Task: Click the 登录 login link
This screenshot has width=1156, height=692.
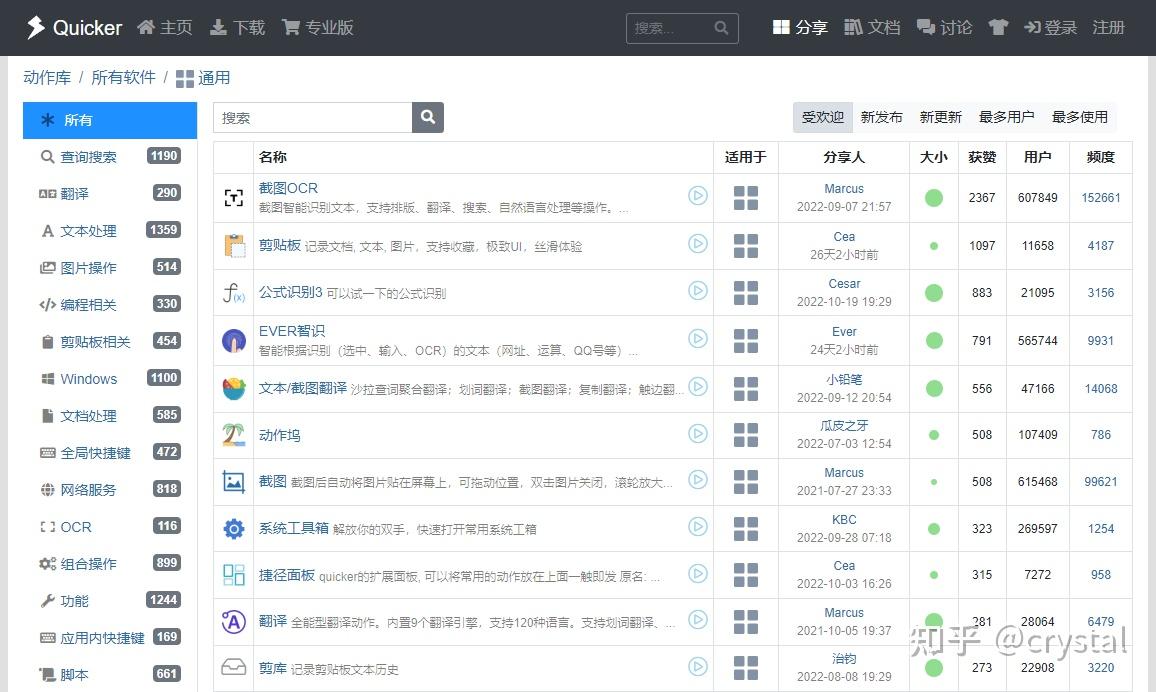Action: point(1051,27)
